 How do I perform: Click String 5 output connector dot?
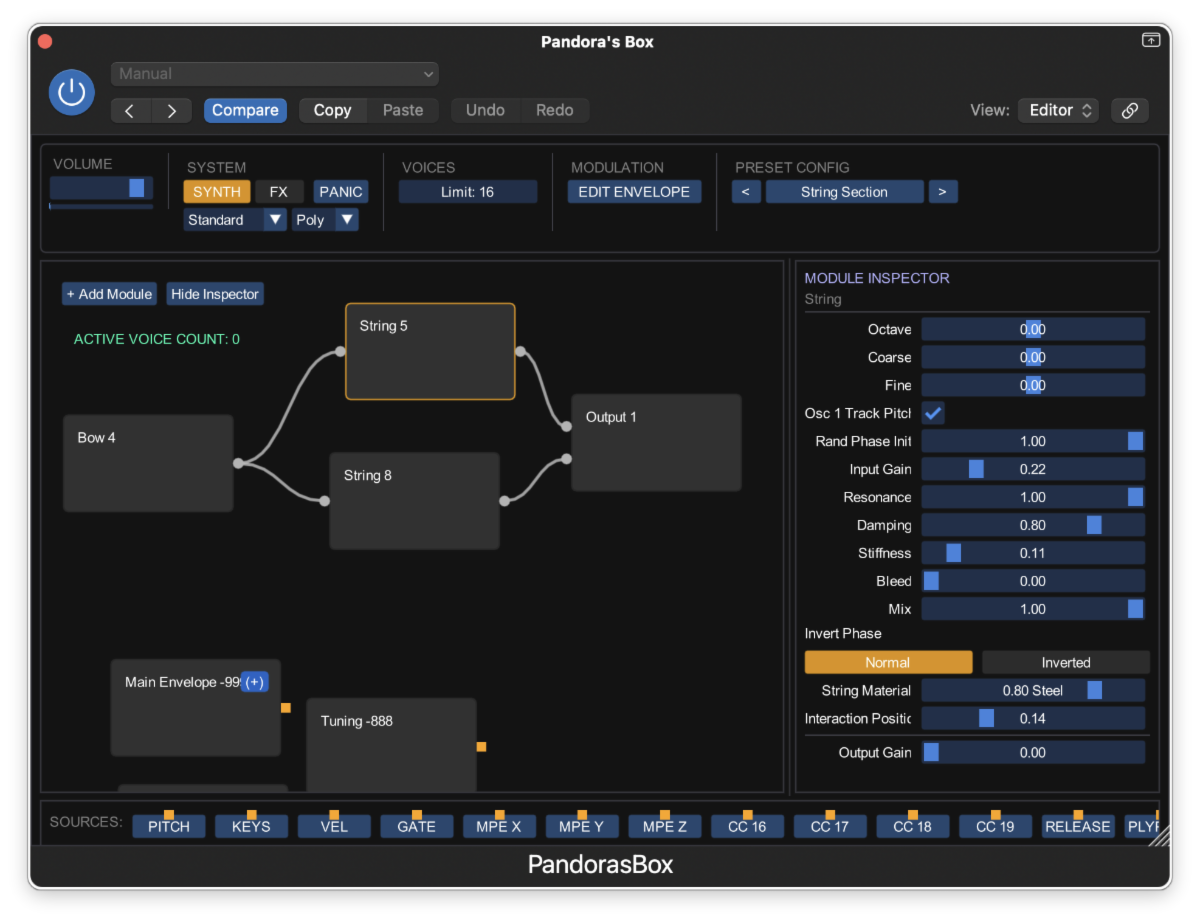coord(520,351)
